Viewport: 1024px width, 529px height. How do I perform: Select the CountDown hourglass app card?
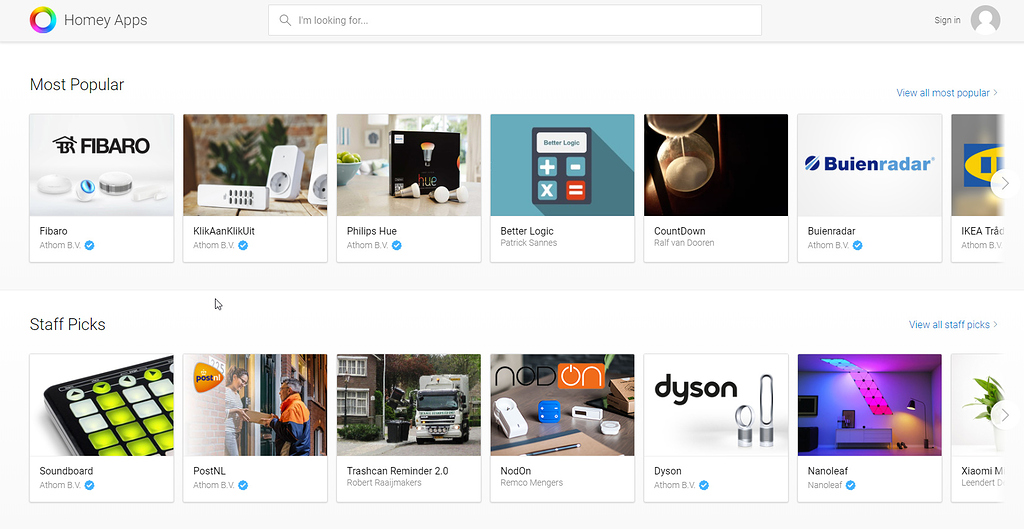pos(715,187)
